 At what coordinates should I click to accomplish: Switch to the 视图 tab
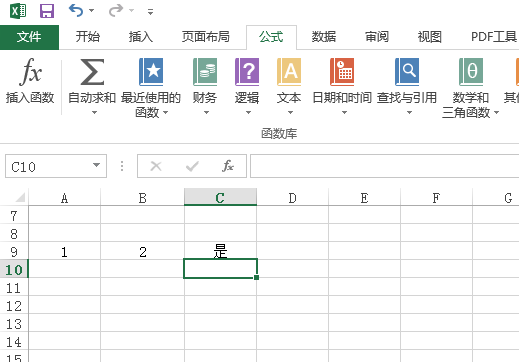[x=430, y=37]
